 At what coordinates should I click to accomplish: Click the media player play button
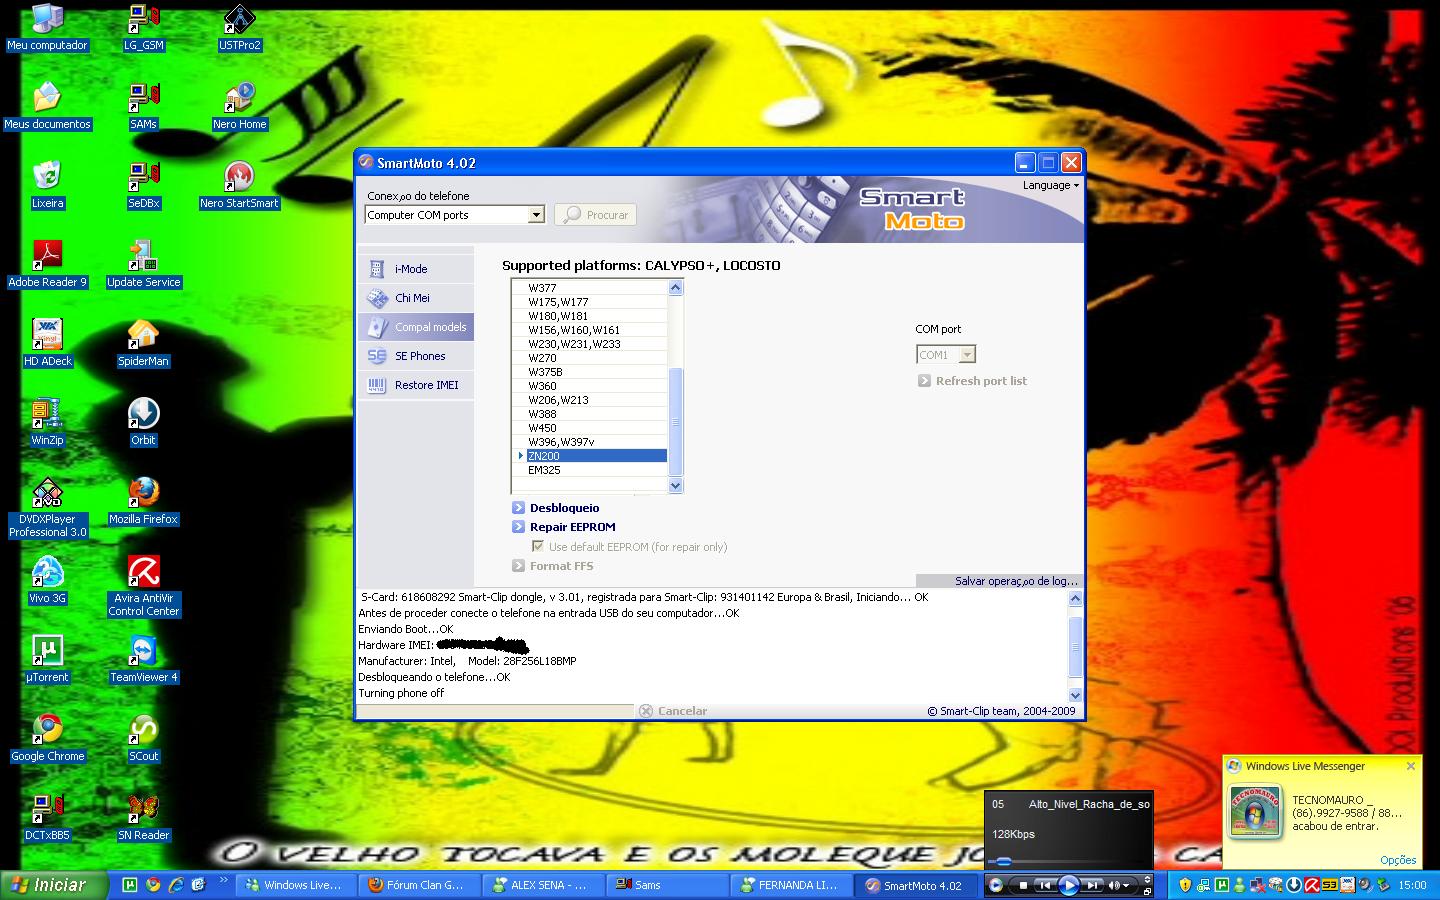pyautogui.click(x=1068, y=885)
